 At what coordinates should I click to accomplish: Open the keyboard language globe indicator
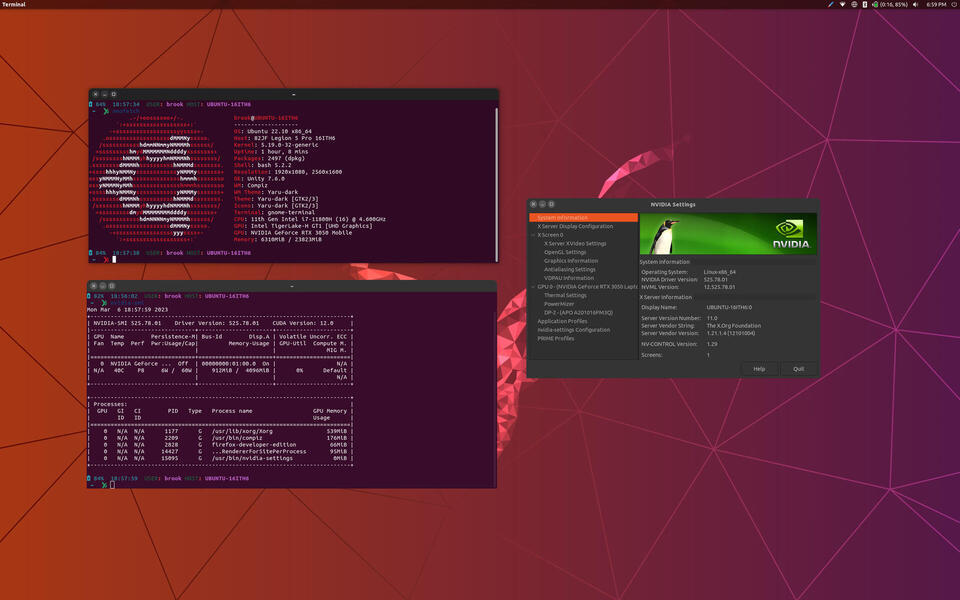[854, 4]
